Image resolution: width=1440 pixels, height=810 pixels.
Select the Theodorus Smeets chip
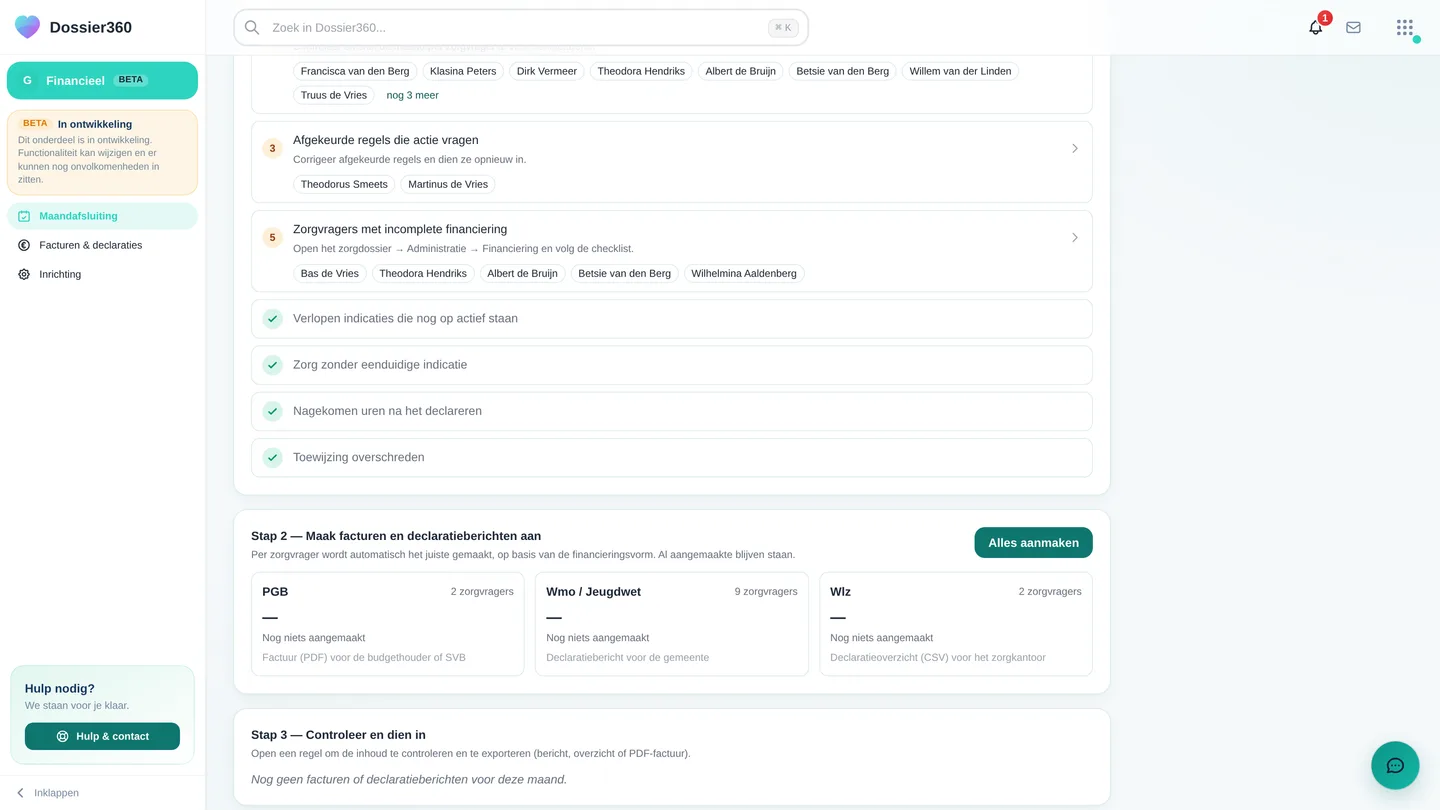pyautogui.click(x=344, y=185)
